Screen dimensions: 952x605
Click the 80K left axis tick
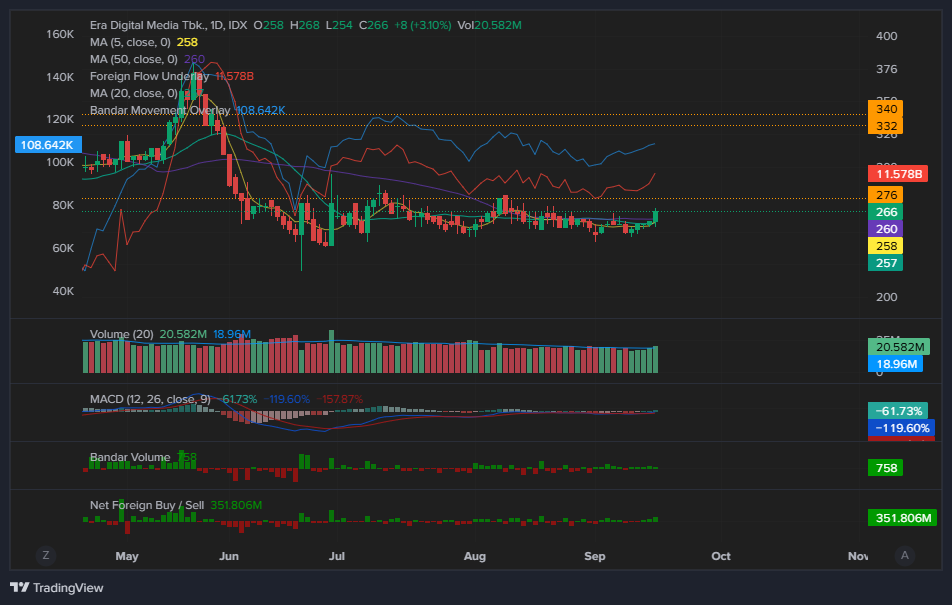63,205
